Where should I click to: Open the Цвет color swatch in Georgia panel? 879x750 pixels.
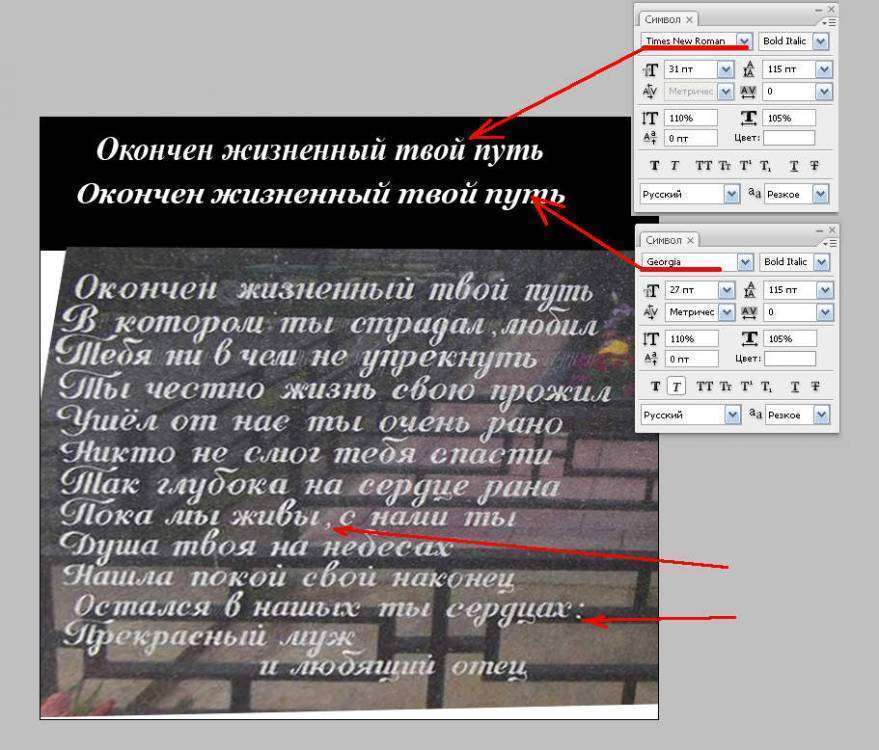click(795, 358)
